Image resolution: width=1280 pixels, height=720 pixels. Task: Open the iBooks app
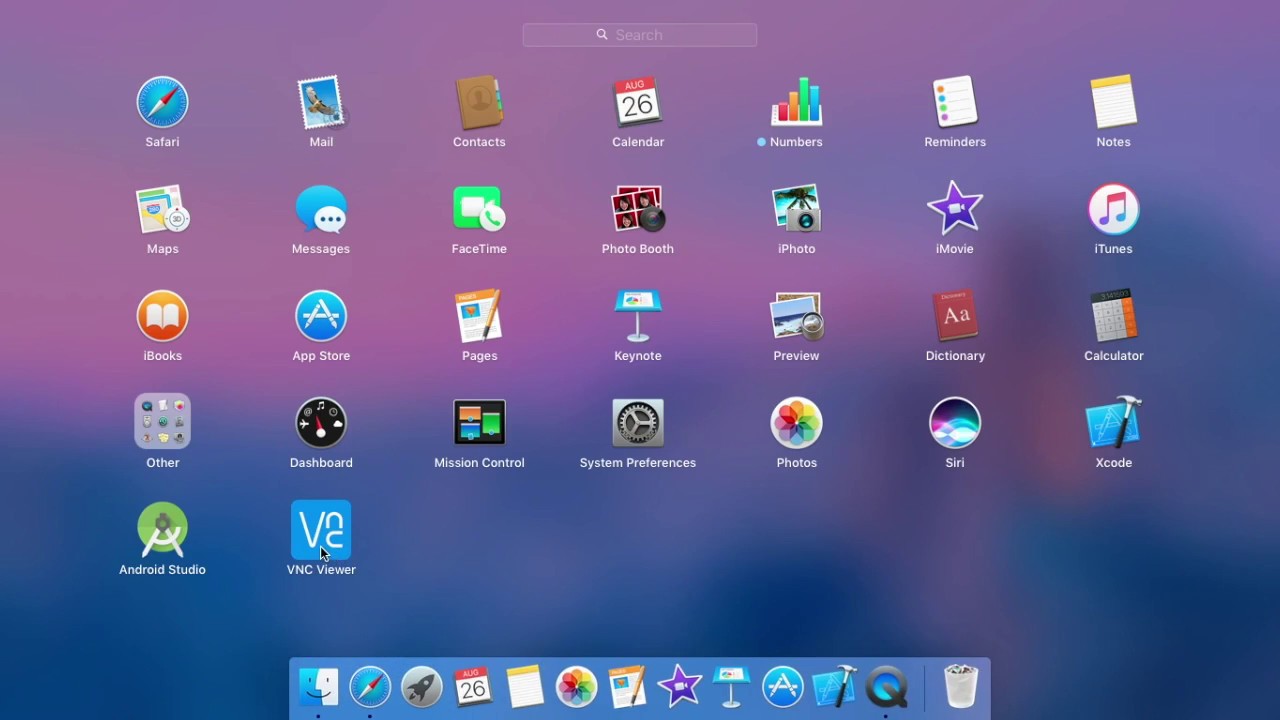[162, 317]
